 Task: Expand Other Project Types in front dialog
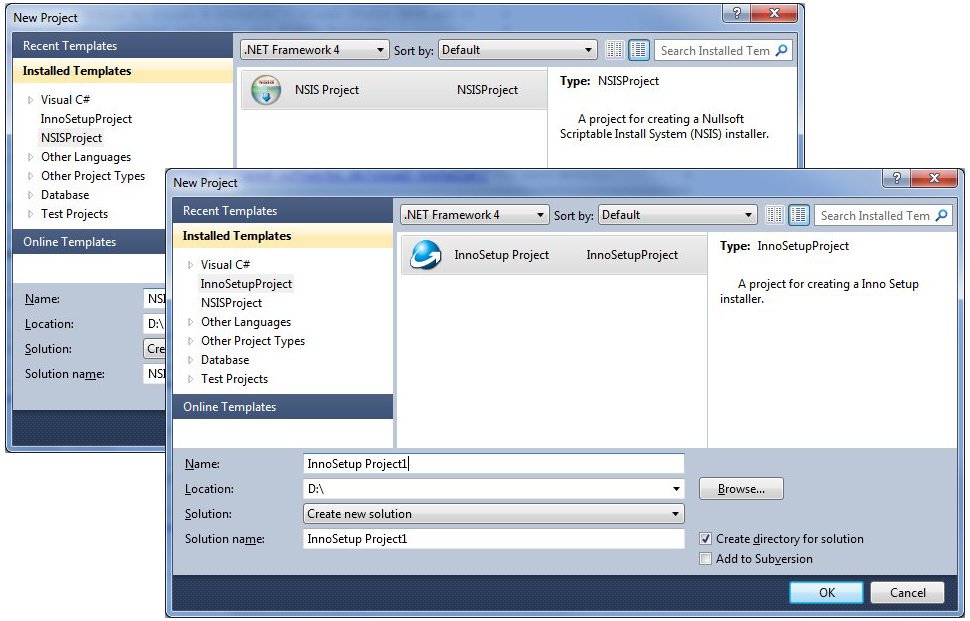click(x=191, y=341)
